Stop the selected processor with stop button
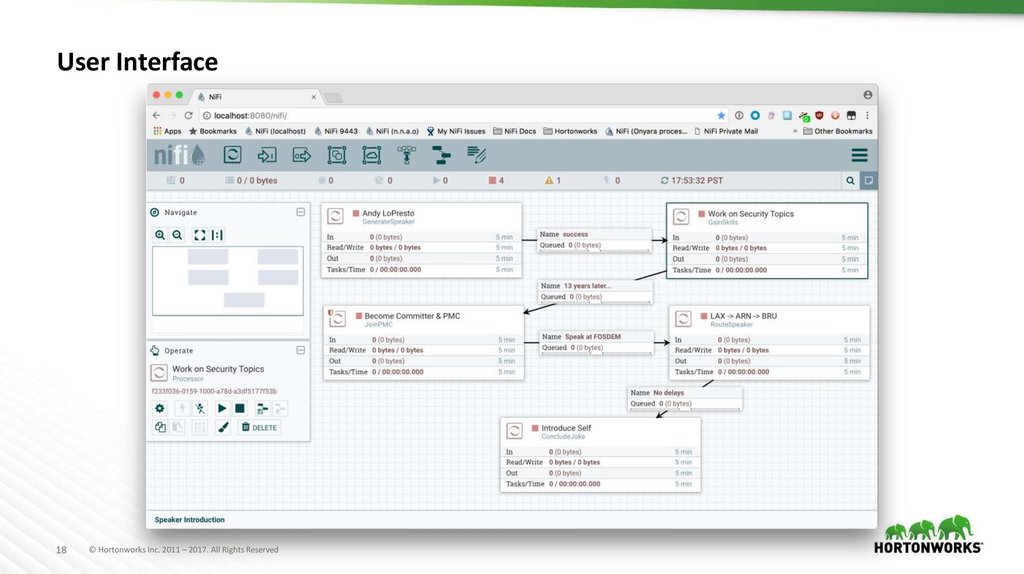 [x=240, y=408]
